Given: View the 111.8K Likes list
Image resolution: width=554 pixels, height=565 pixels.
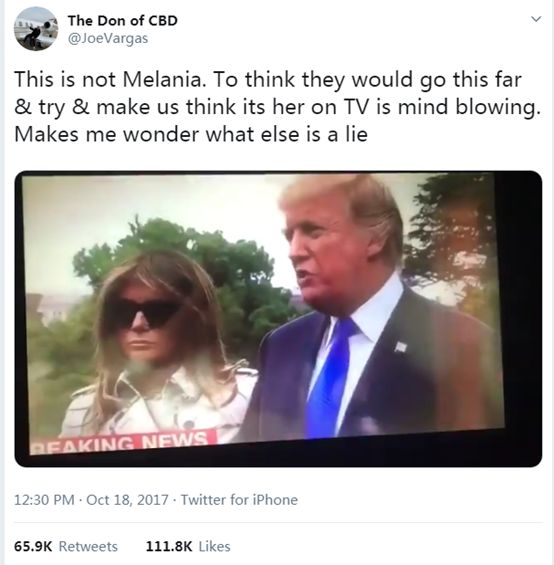Looking at the screenshot, I should point(188,546).
